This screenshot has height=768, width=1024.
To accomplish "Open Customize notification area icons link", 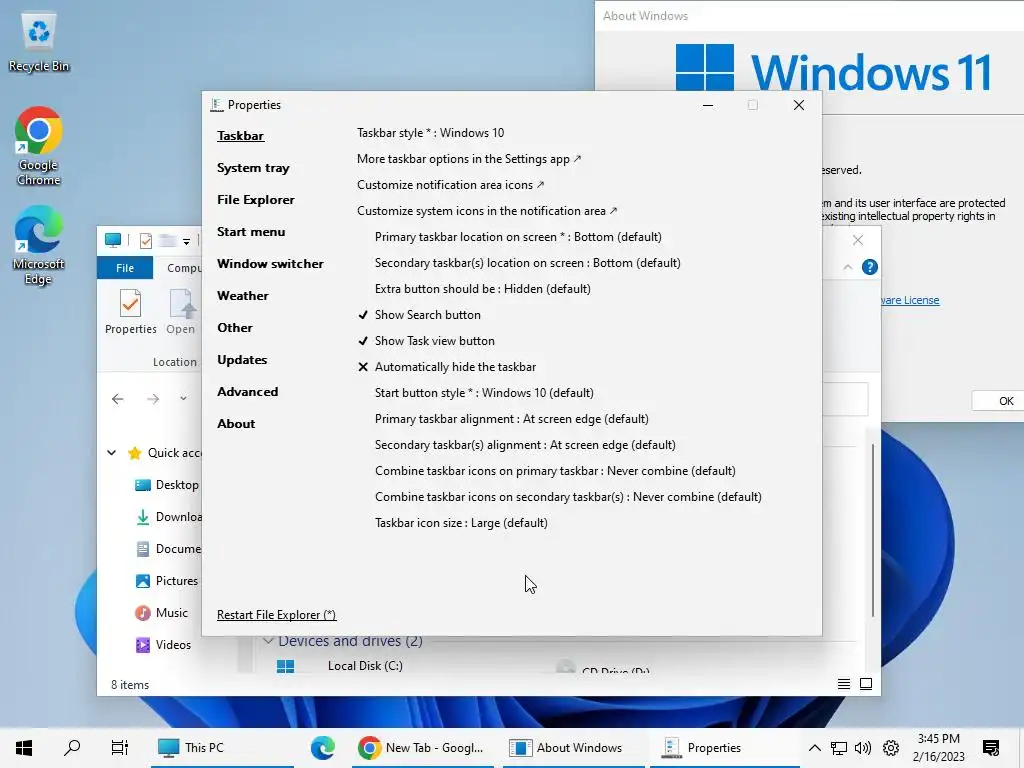I will (x=451, y=185).
